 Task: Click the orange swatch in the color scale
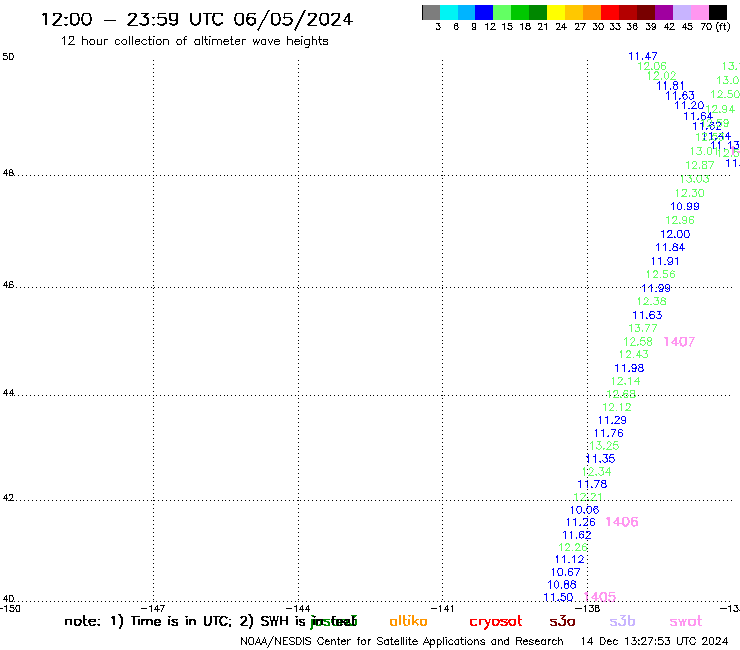point(592,12)
